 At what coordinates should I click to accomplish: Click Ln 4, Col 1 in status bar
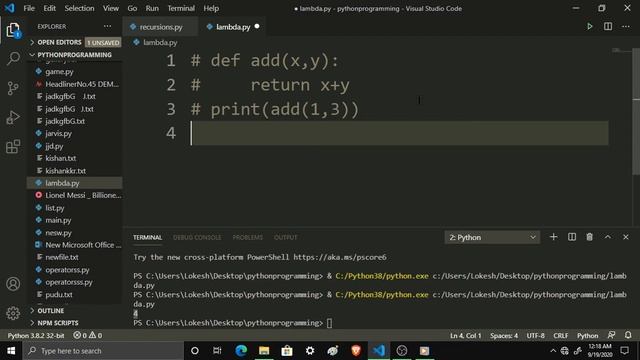465,336
